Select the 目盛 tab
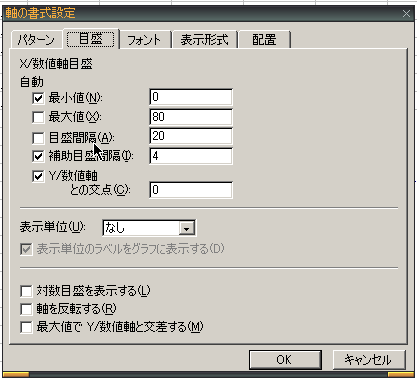 coord(91,39)
